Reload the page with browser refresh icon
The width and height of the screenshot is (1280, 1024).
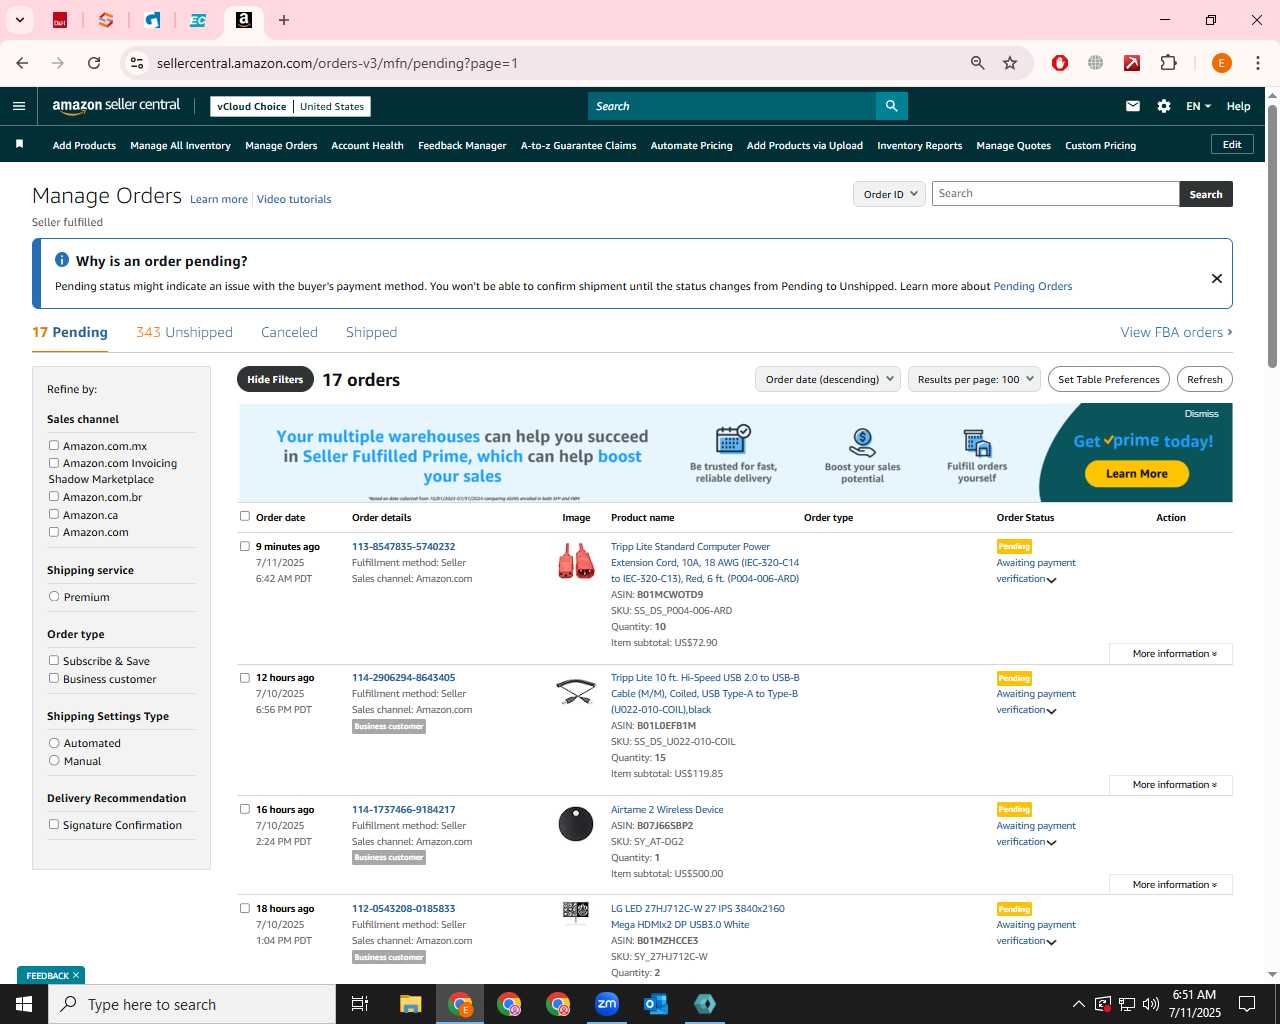point(94,63)
